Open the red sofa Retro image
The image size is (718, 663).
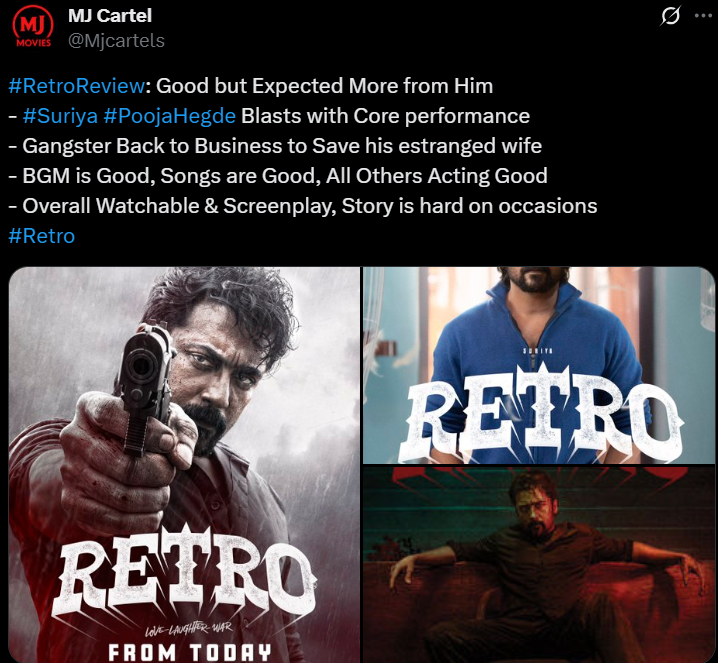click(539, 564)
